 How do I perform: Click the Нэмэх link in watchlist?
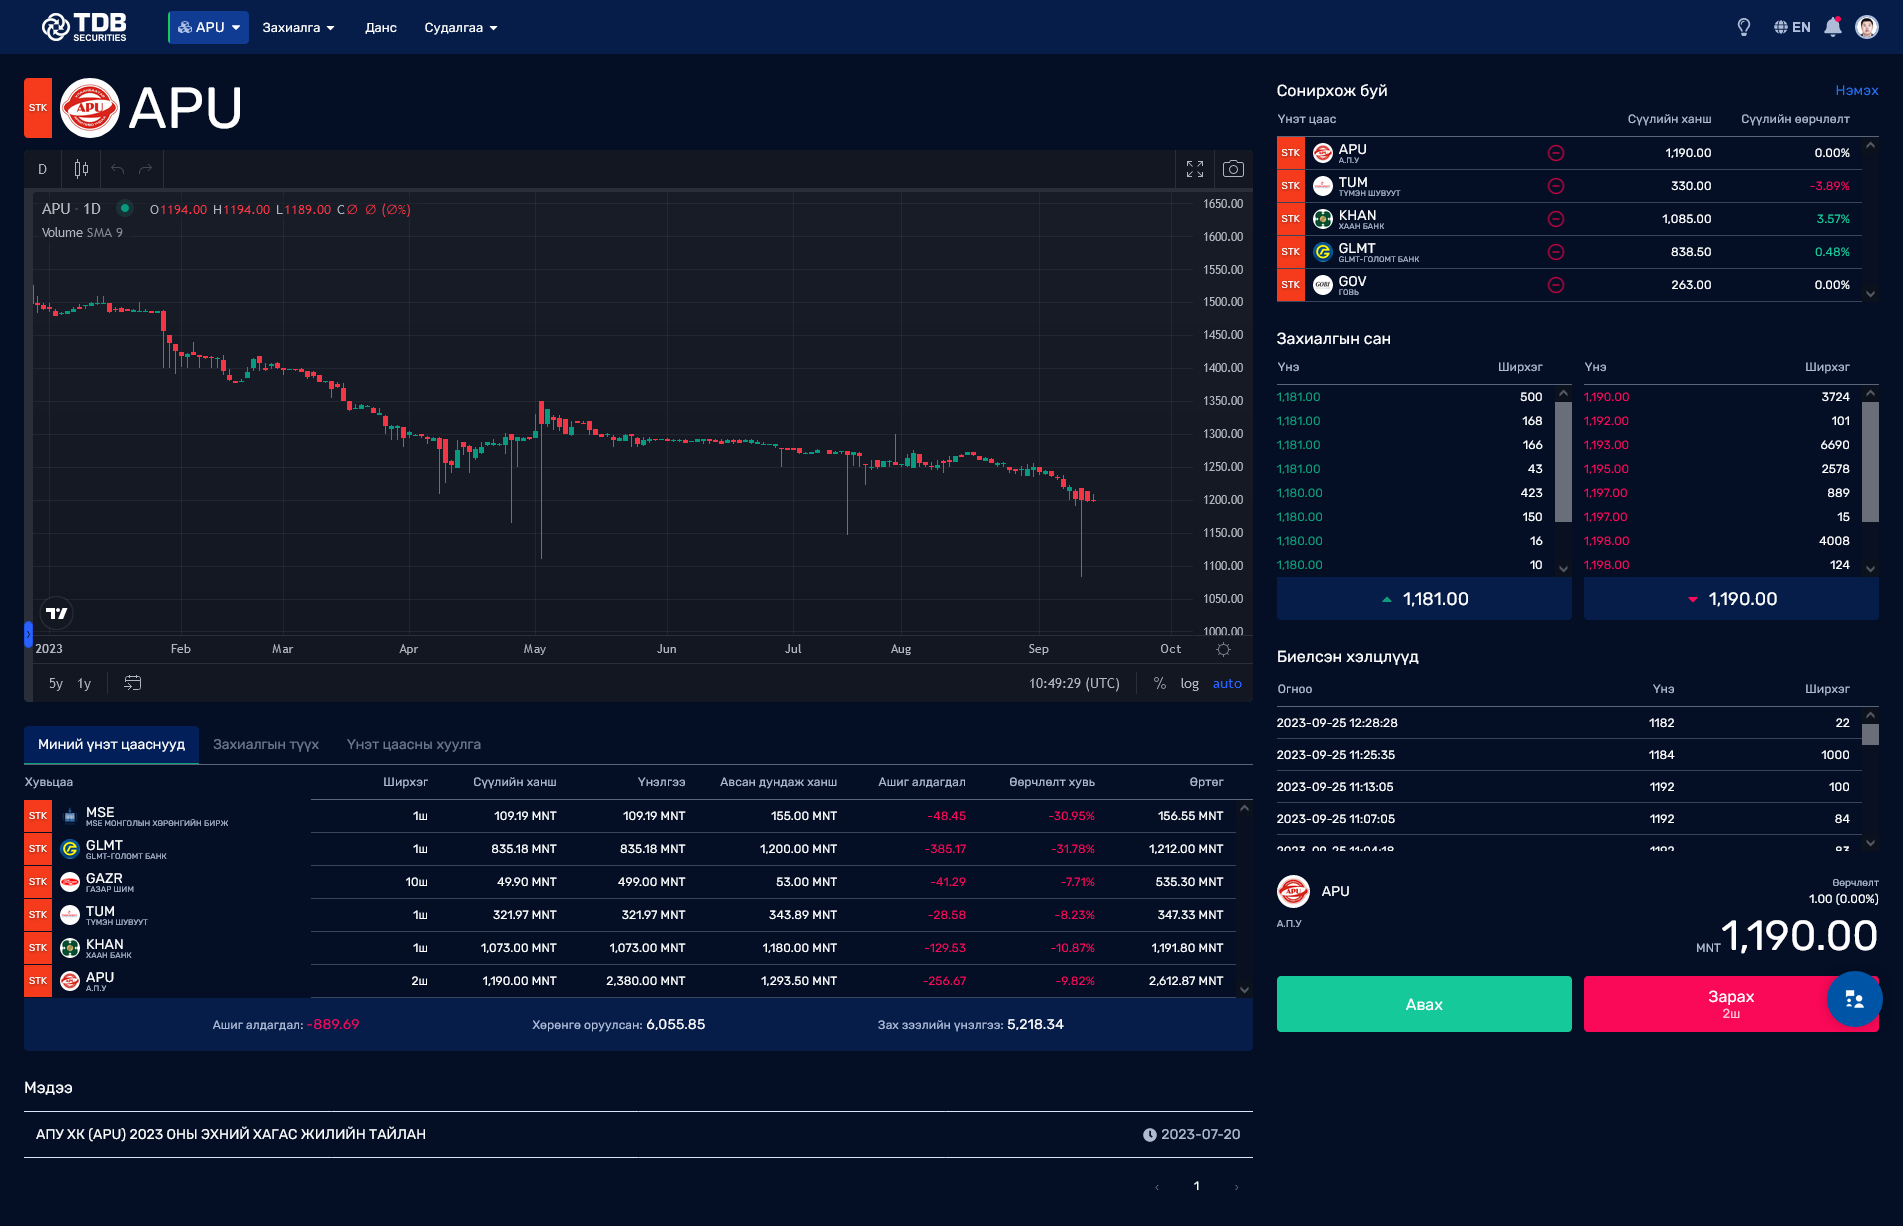pyautogui.click(x=1857, y=90)
